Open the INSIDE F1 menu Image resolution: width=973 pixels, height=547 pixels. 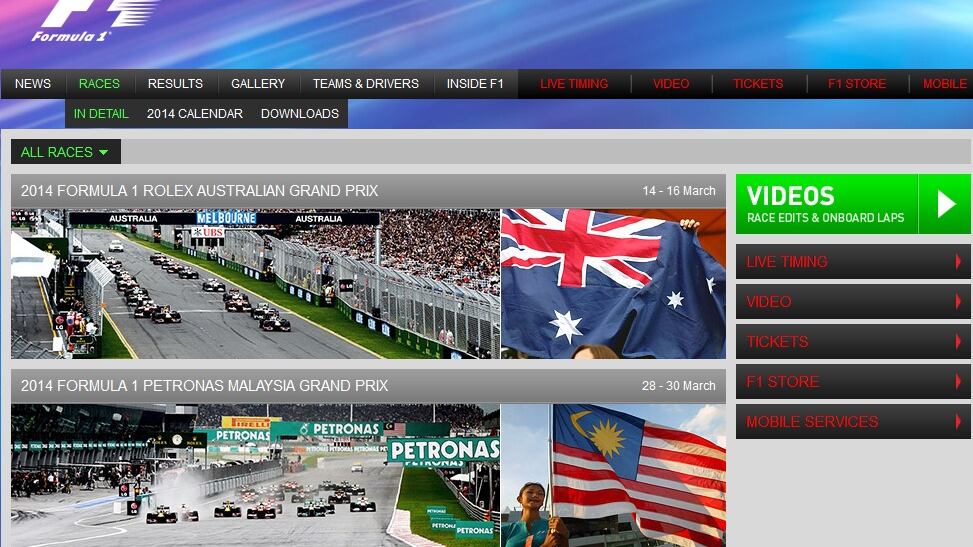(x=475, y=84)
